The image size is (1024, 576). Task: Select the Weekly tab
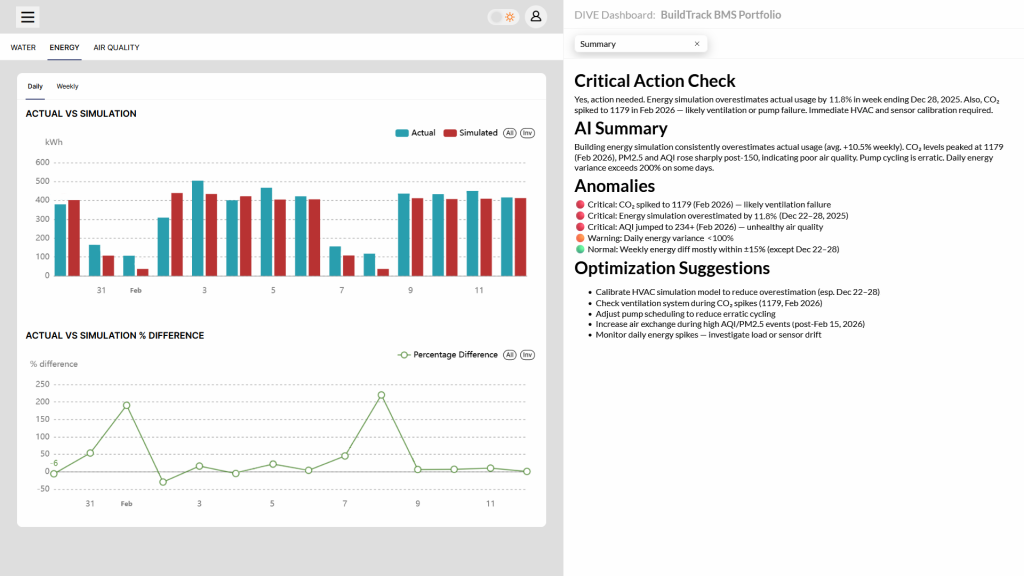tap(66, 86)
